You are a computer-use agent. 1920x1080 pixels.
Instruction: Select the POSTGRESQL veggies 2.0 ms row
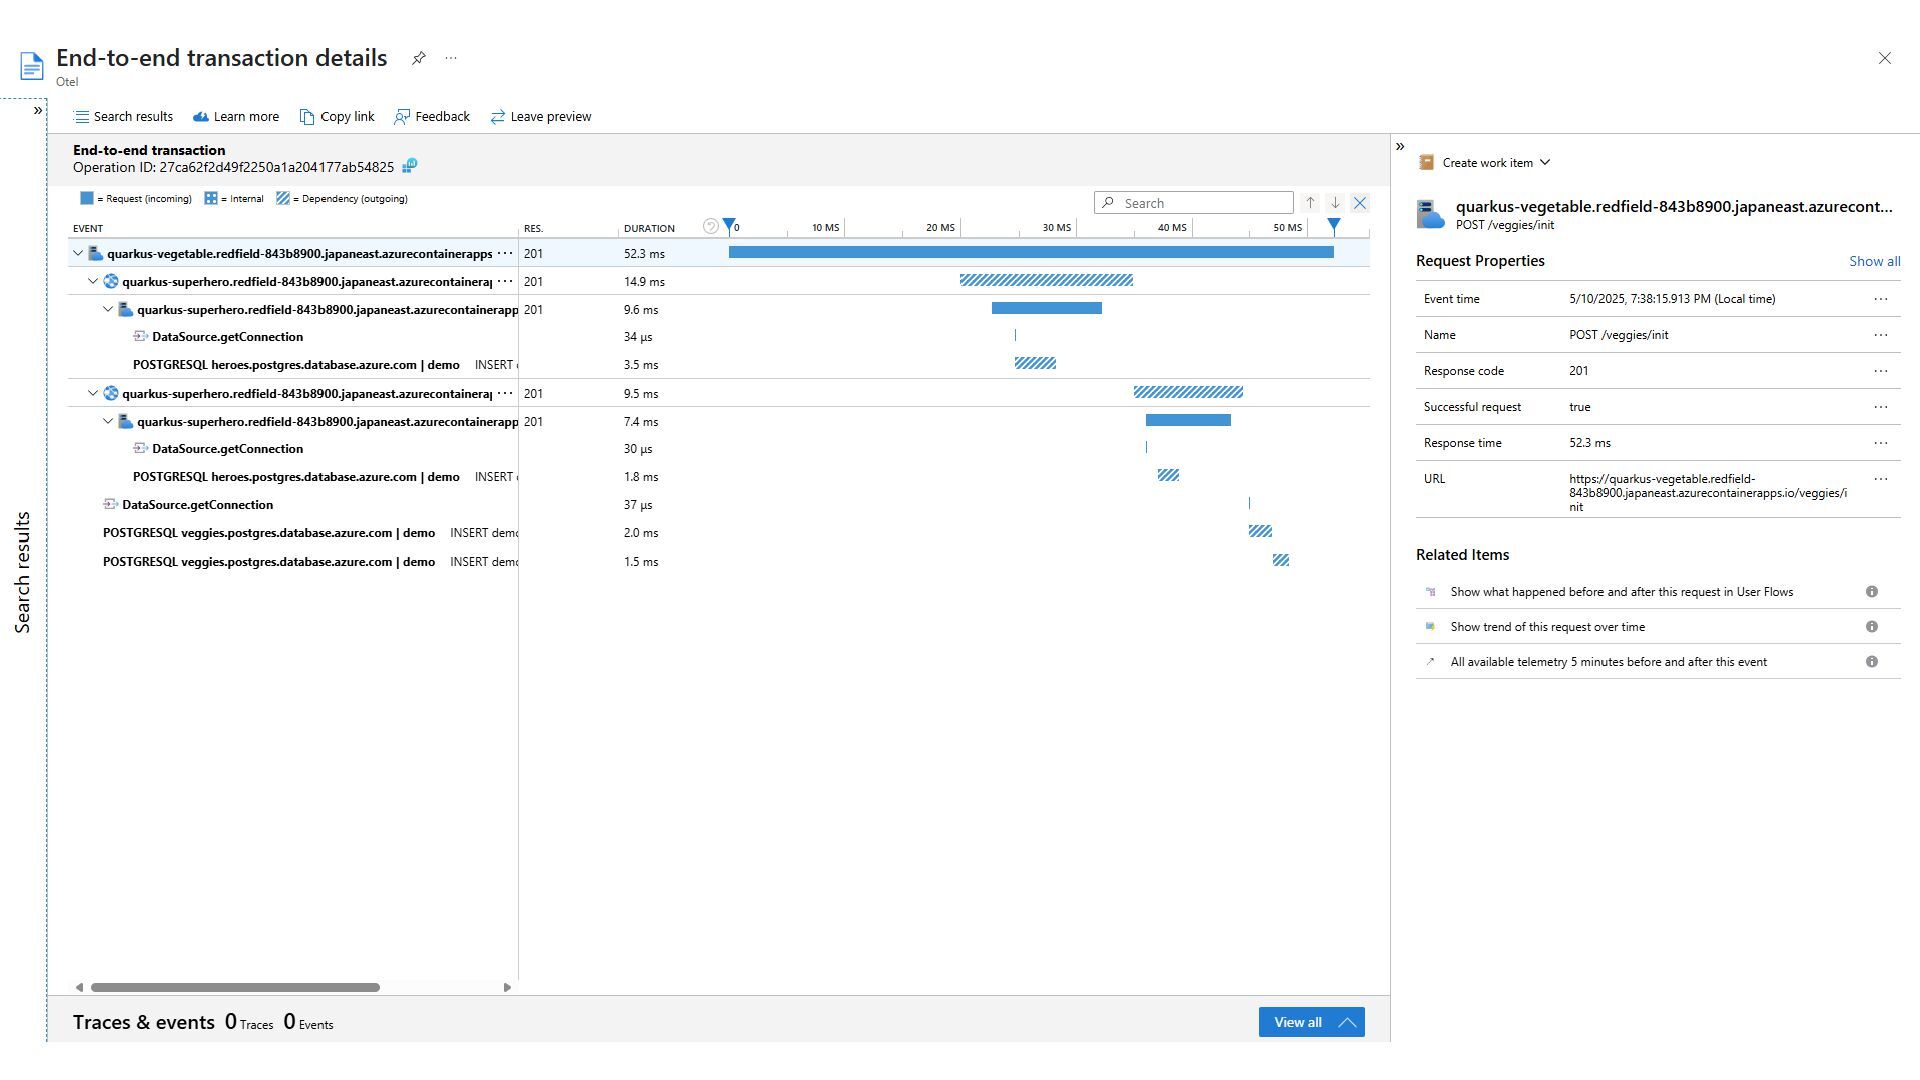pos(269,533)
